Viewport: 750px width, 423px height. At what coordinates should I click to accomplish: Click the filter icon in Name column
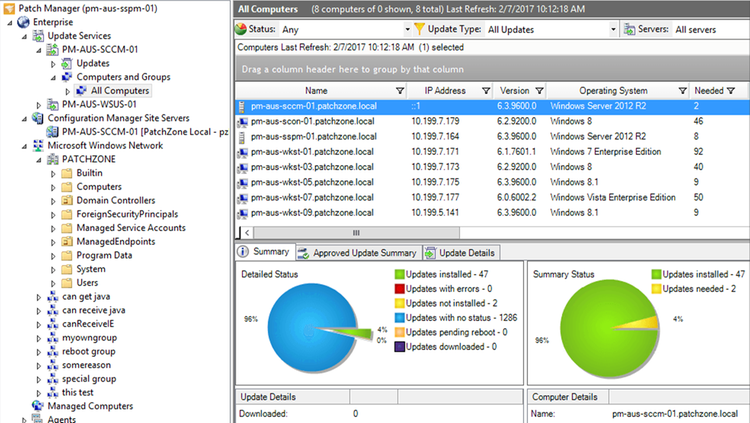pyautogui.click(x=400, y=91)
